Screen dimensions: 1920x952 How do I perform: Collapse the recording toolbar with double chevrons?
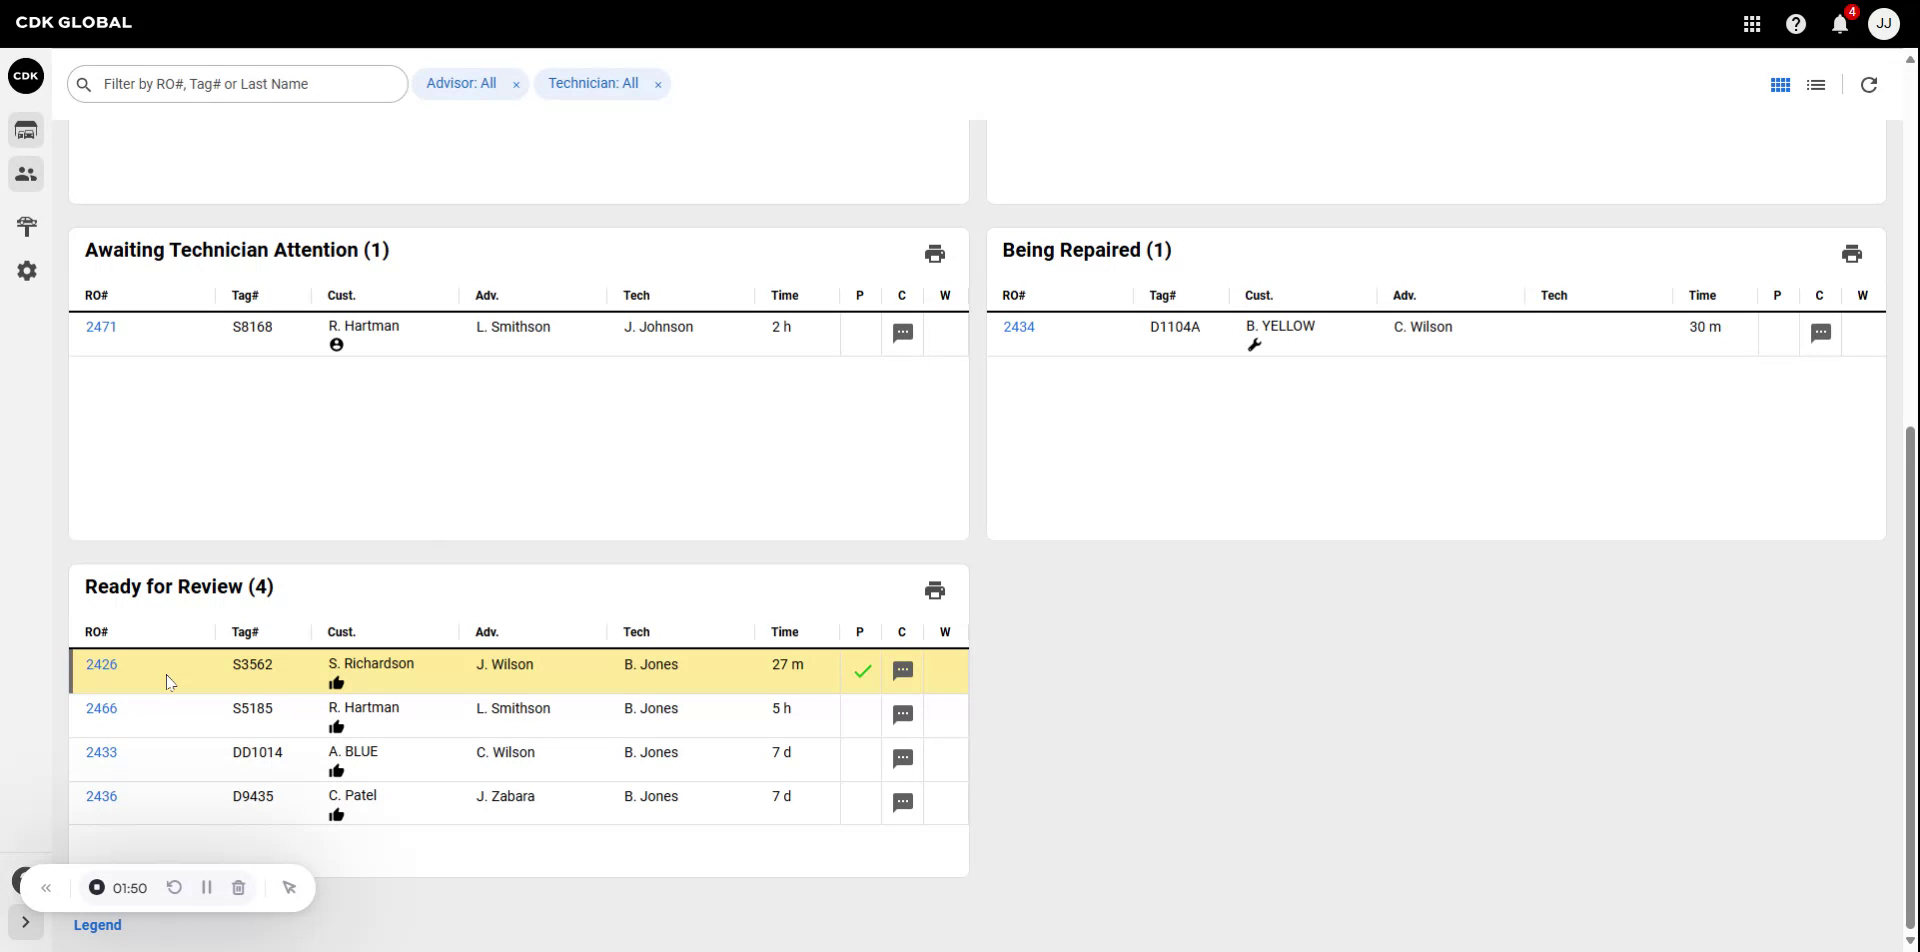pos(47,887)
